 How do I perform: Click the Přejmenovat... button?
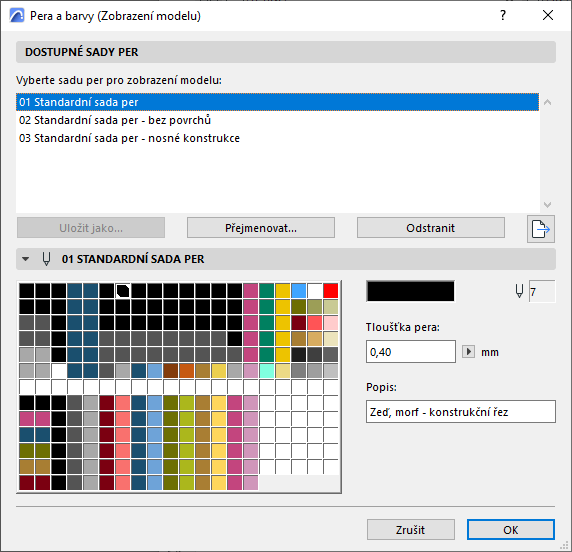[261, 228]
